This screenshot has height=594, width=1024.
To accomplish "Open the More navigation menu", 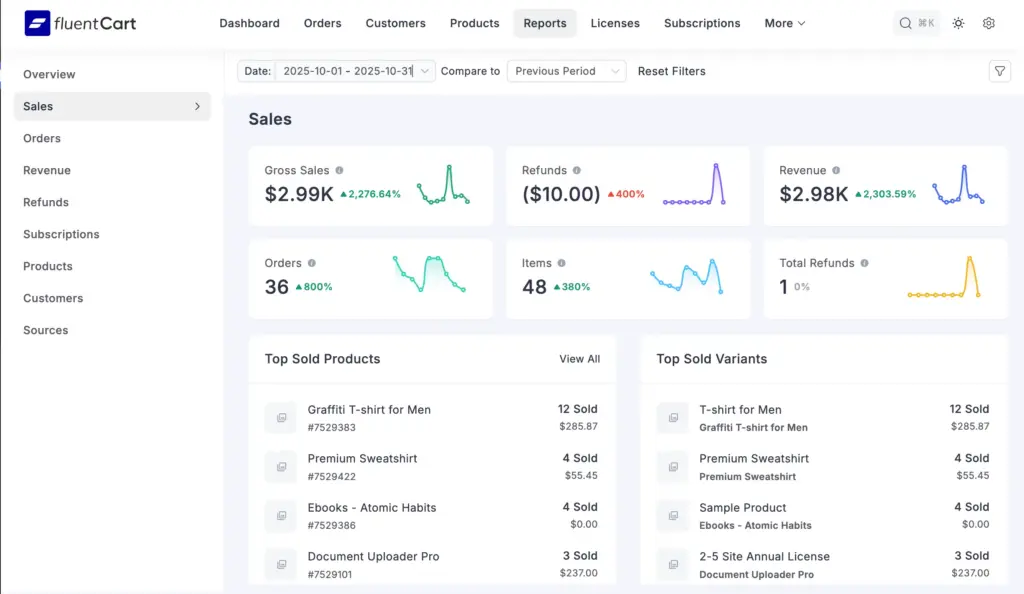I will click(783, 23).
